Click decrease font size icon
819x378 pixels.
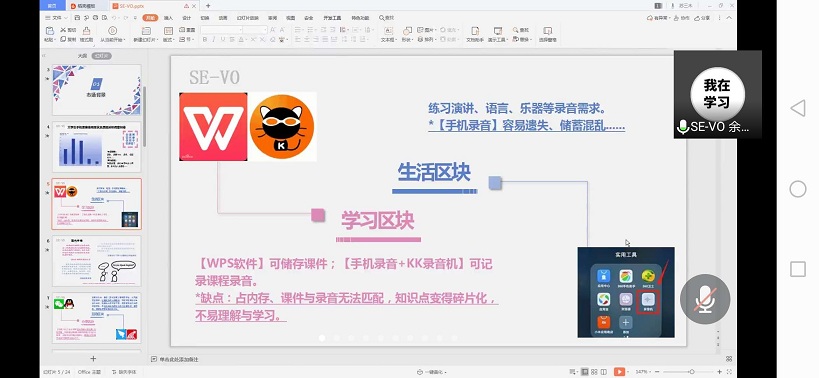(282, 30)
